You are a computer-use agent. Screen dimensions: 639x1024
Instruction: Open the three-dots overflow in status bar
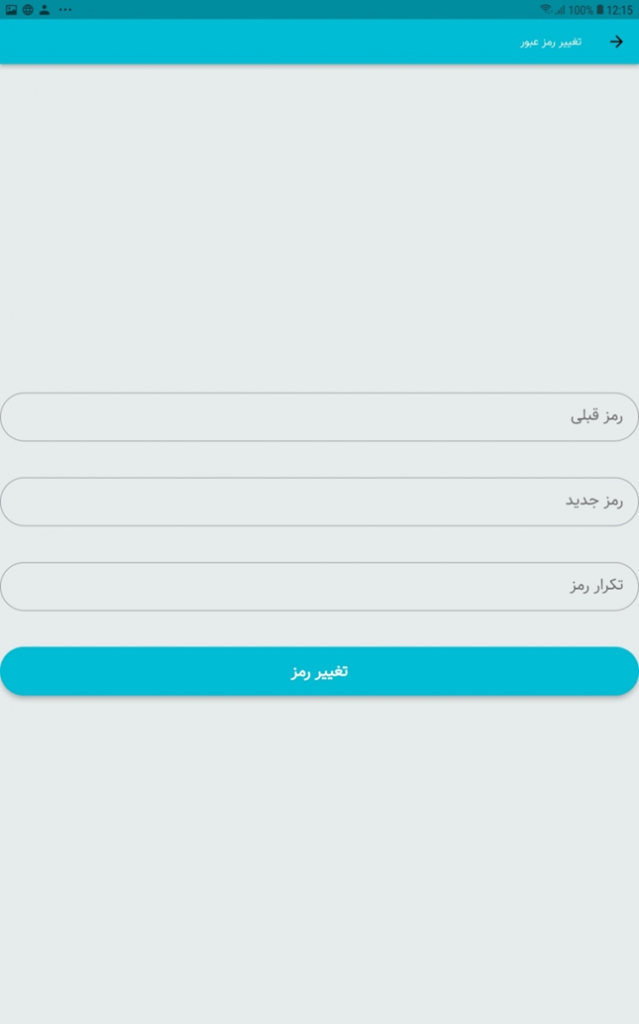coord(65,10)
